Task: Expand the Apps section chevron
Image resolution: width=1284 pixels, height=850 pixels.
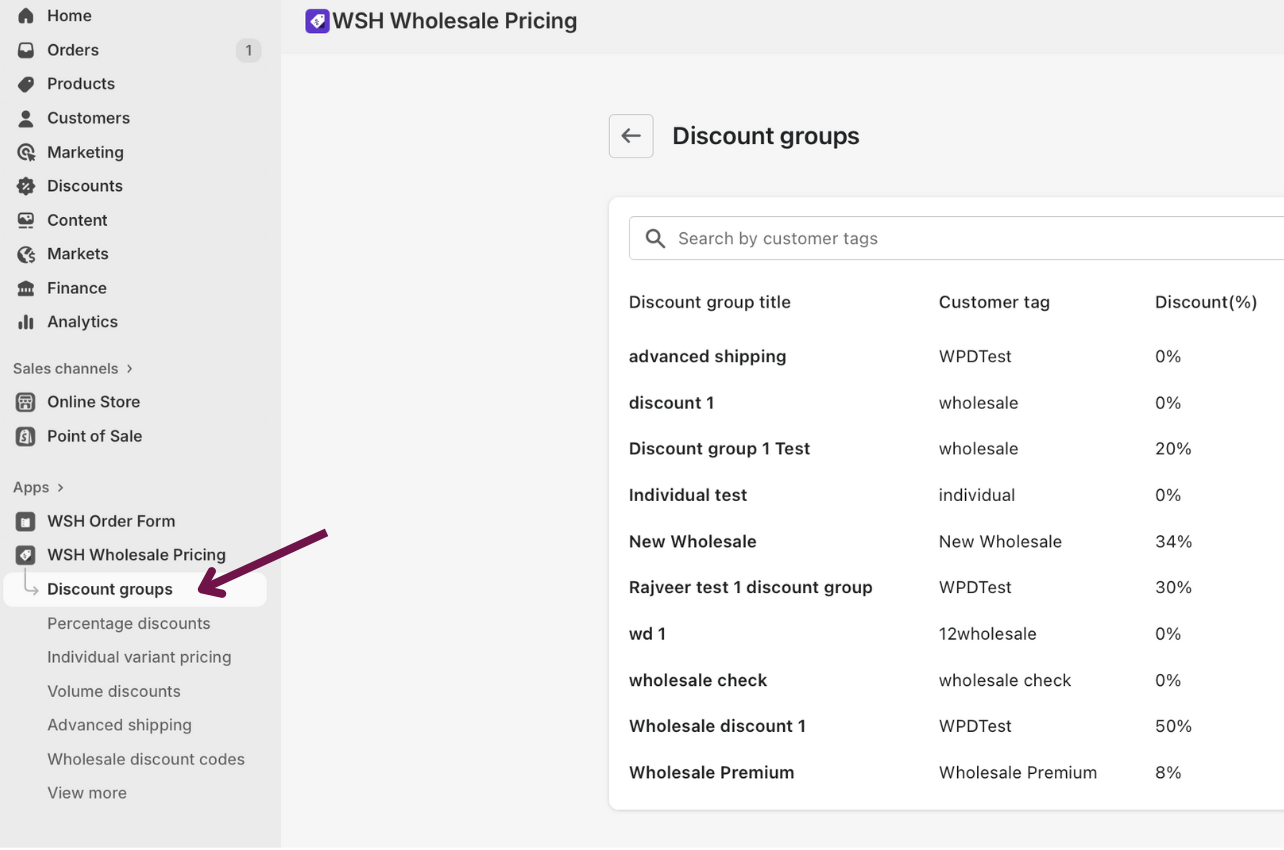Action: pos(61,487)
